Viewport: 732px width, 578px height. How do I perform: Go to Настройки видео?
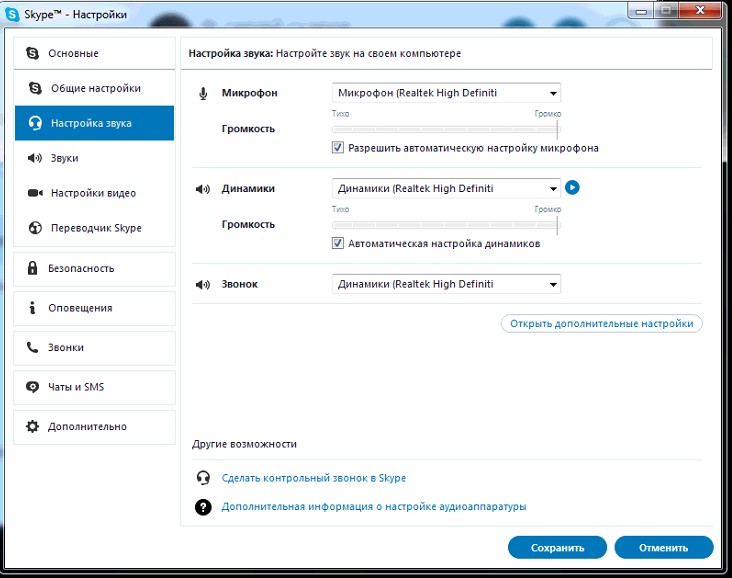(x=94, y=193)
